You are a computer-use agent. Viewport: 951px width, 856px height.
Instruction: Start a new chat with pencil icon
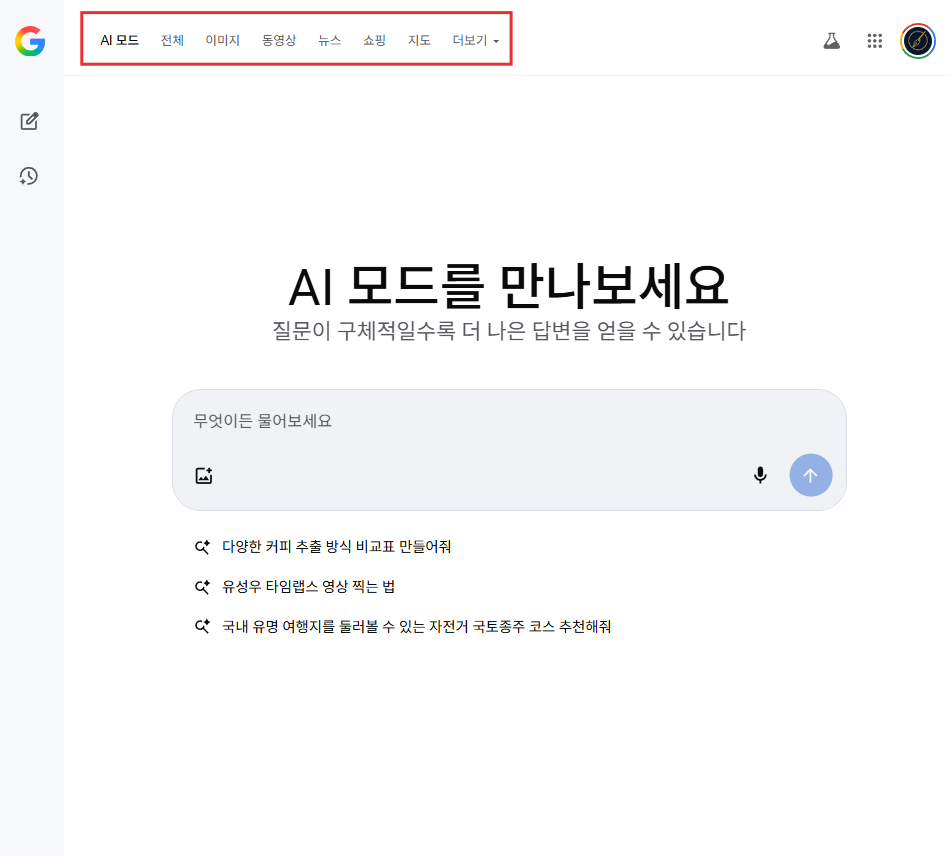30,122
